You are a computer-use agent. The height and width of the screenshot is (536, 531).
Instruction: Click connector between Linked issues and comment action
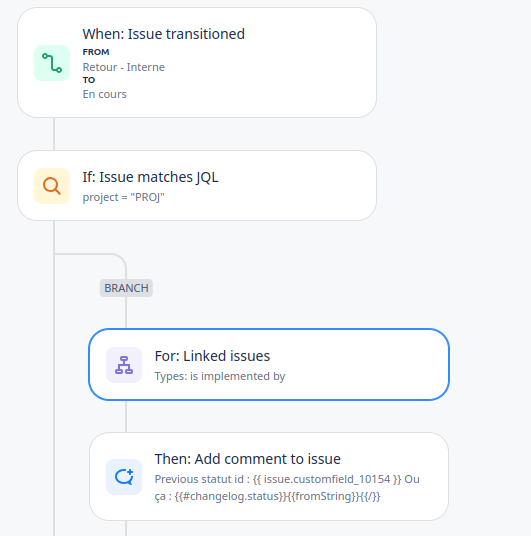(126, 416)
